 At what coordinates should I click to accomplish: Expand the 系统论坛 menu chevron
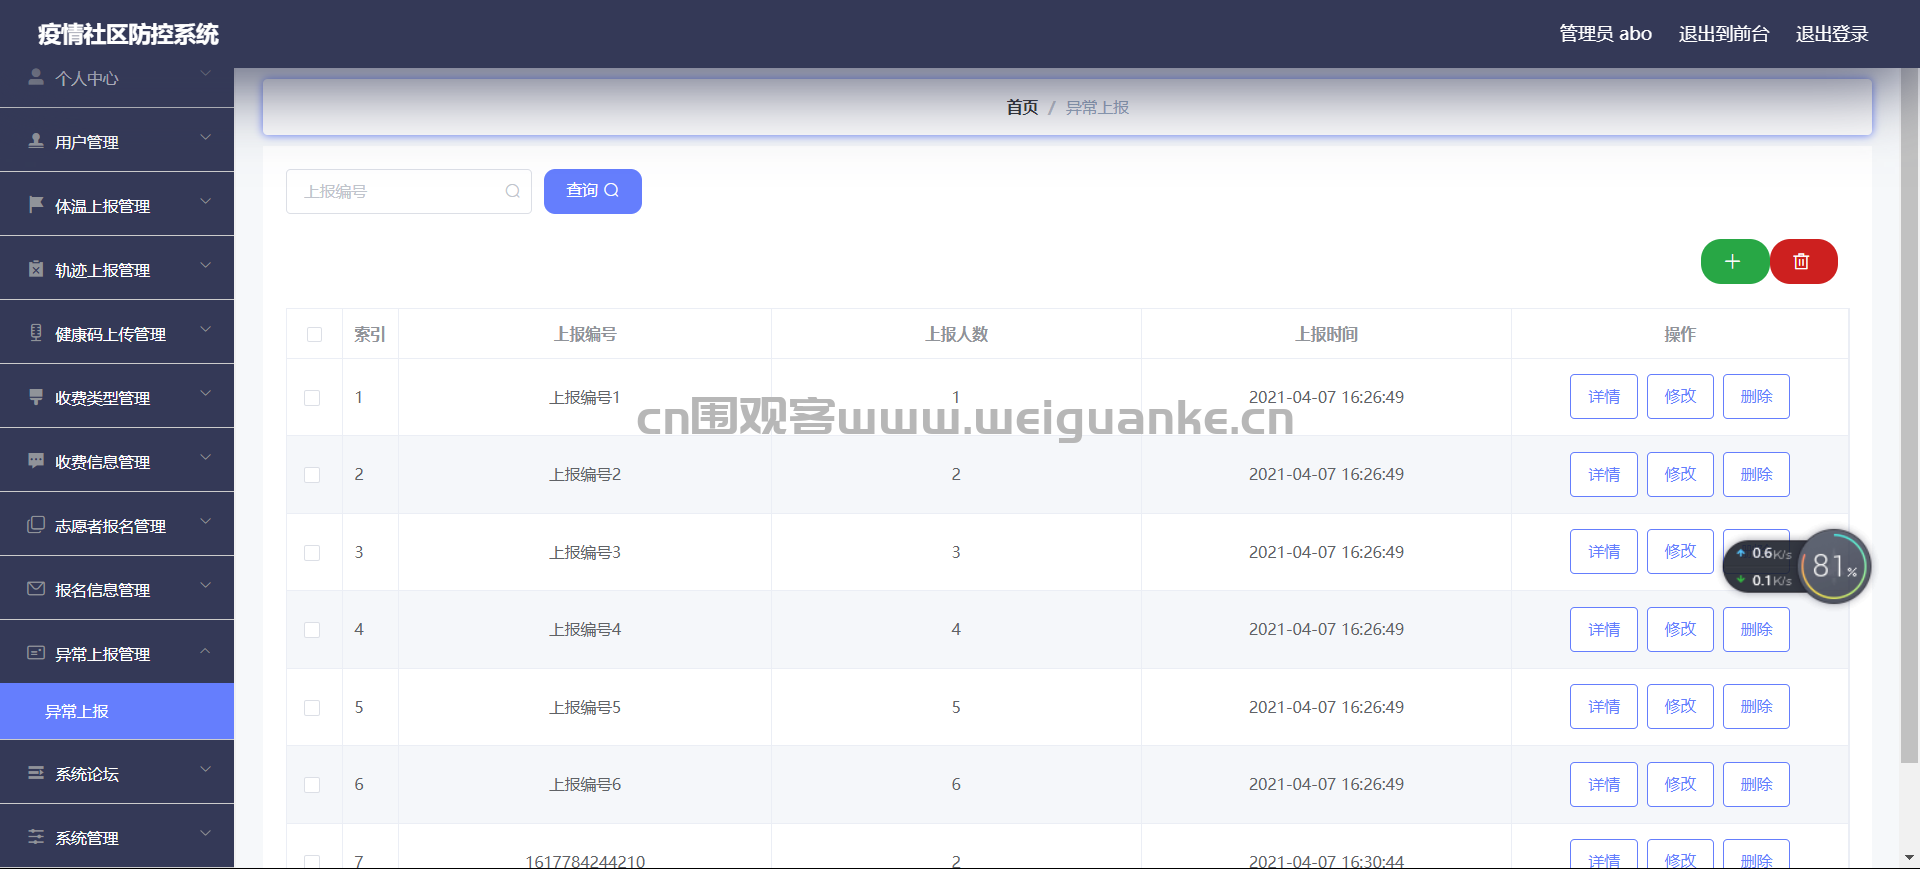[x=205, y=770]
